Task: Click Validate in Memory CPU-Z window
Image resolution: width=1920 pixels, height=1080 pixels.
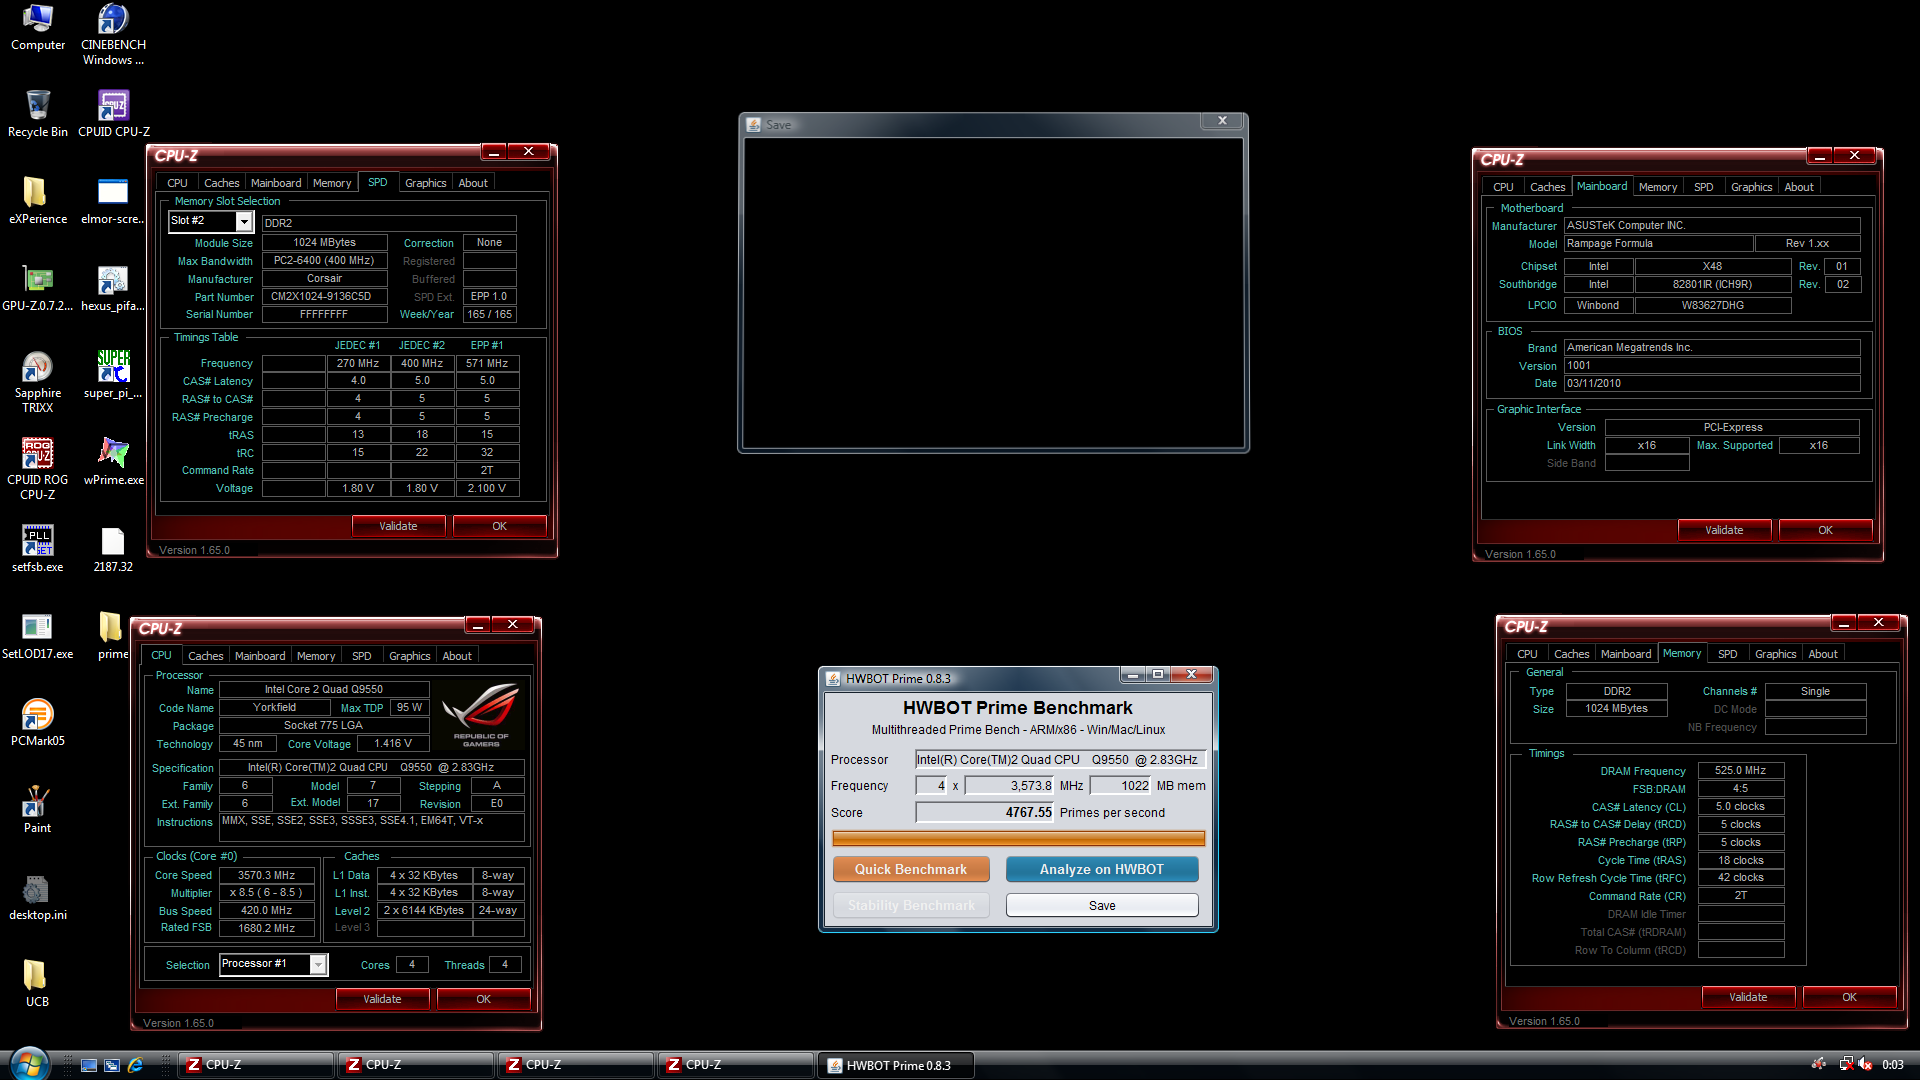Action: (x=1748, y=997)
